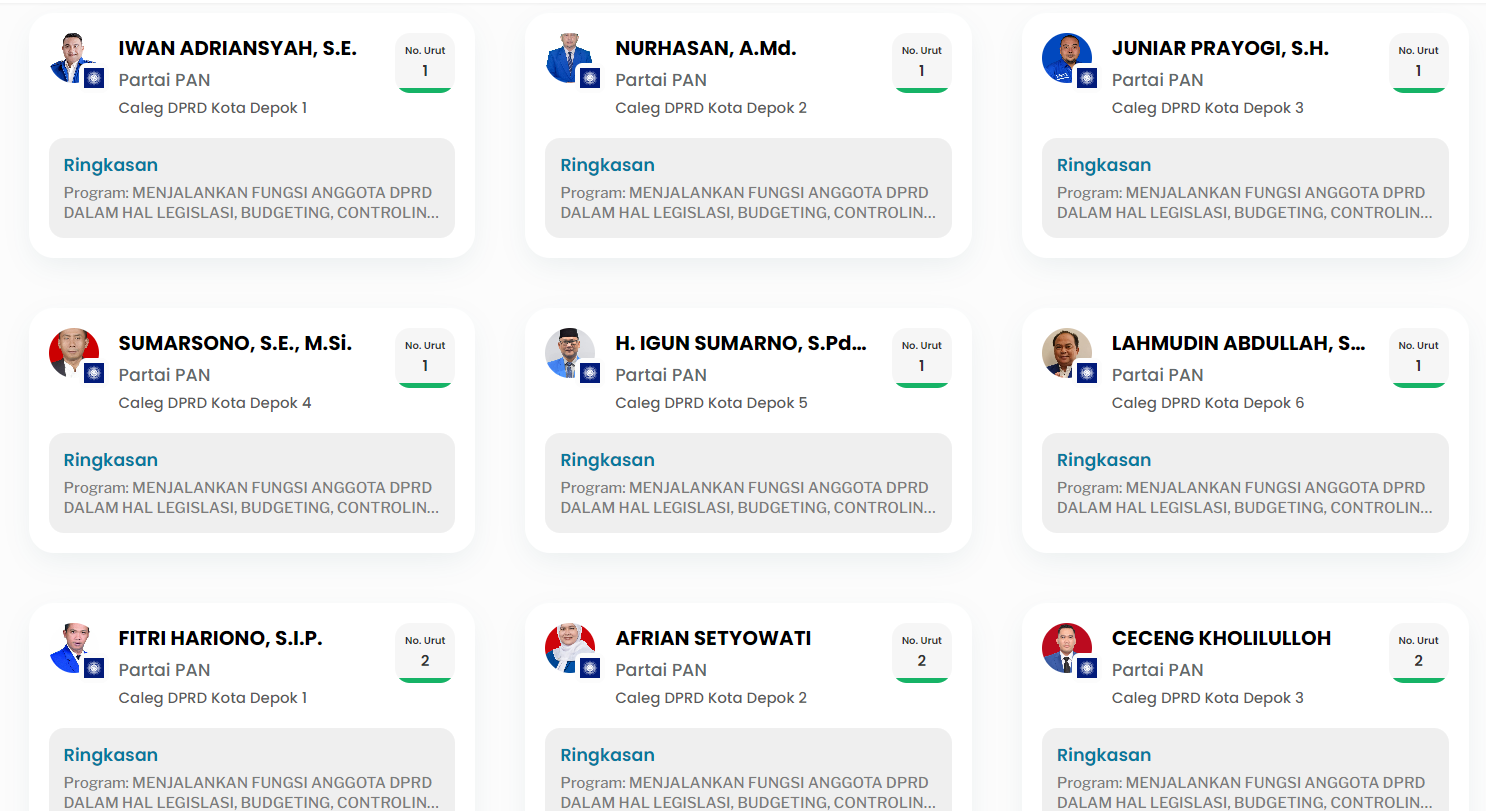Click PAN badge on Ceceng Kholilulloh's photo
This screenshot has height=811, width=1486.
1087,668
